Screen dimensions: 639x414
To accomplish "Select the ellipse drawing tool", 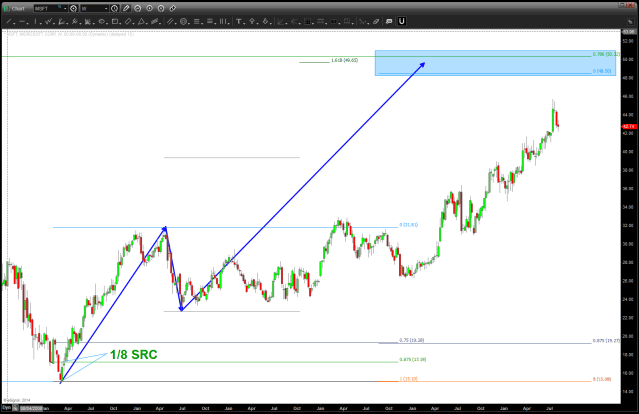I will click(101, 21).
